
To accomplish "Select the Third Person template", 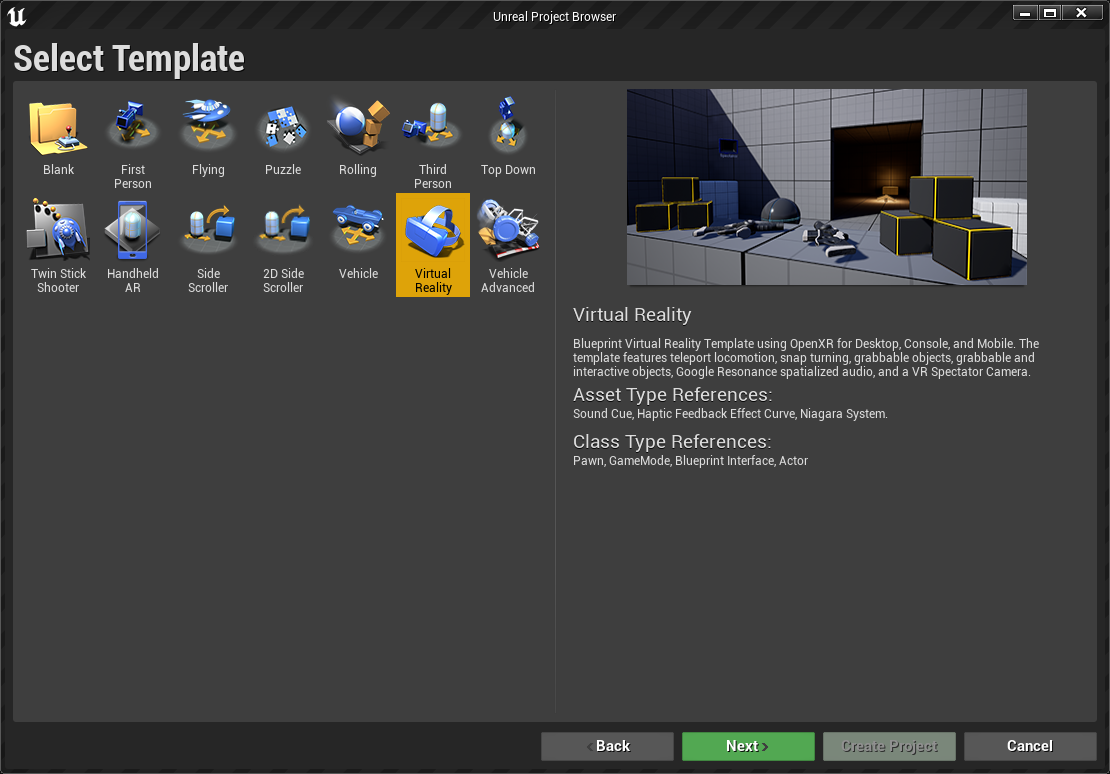I will tap(433, 142).
